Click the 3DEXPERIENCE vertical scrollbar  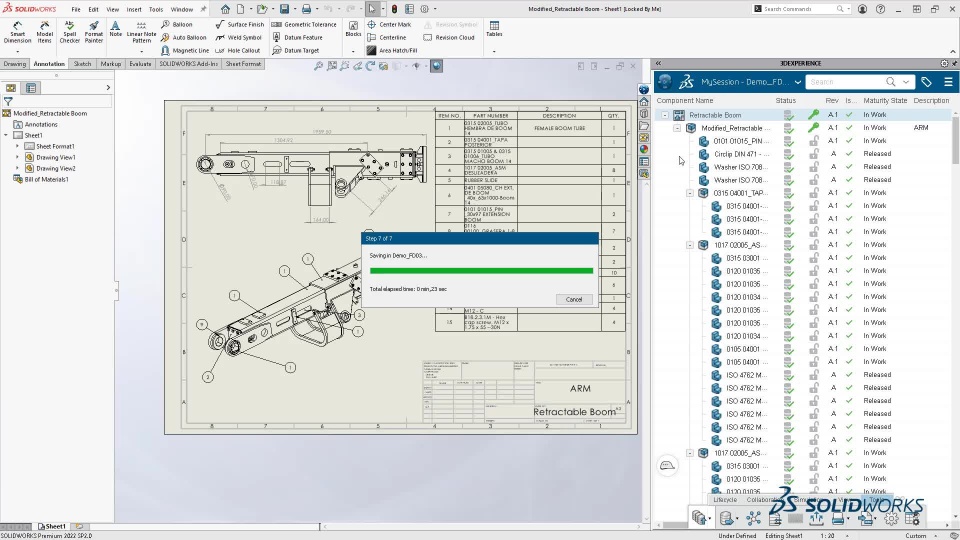(x=955, y=138)
